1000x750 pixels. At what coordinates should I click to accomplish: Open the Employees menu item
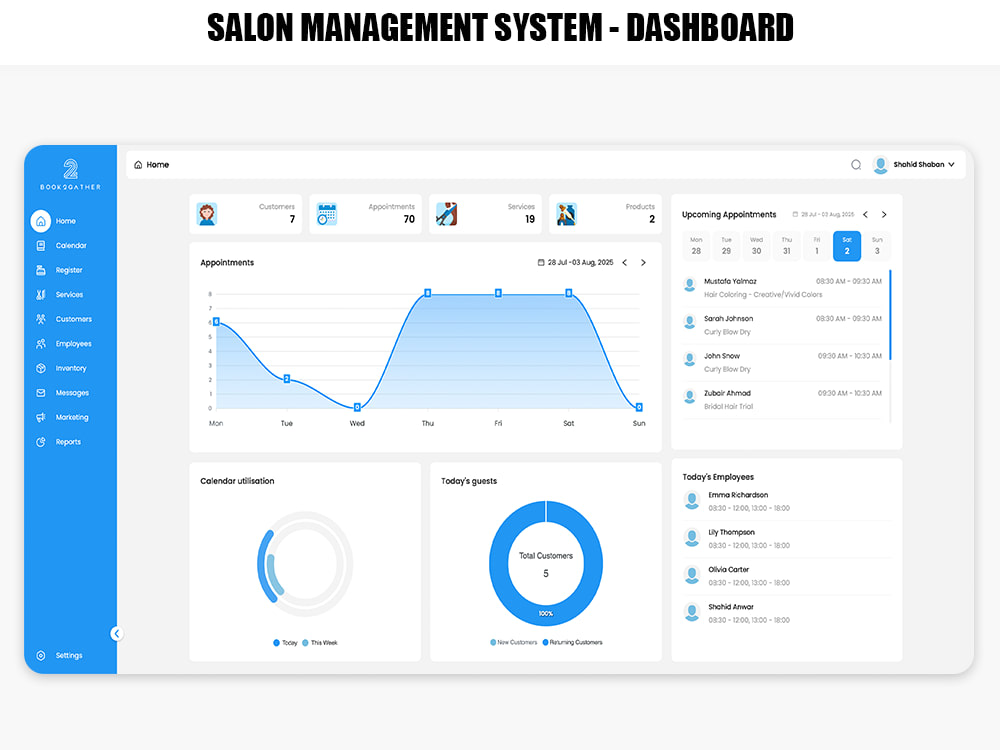(x=73, y=344)
